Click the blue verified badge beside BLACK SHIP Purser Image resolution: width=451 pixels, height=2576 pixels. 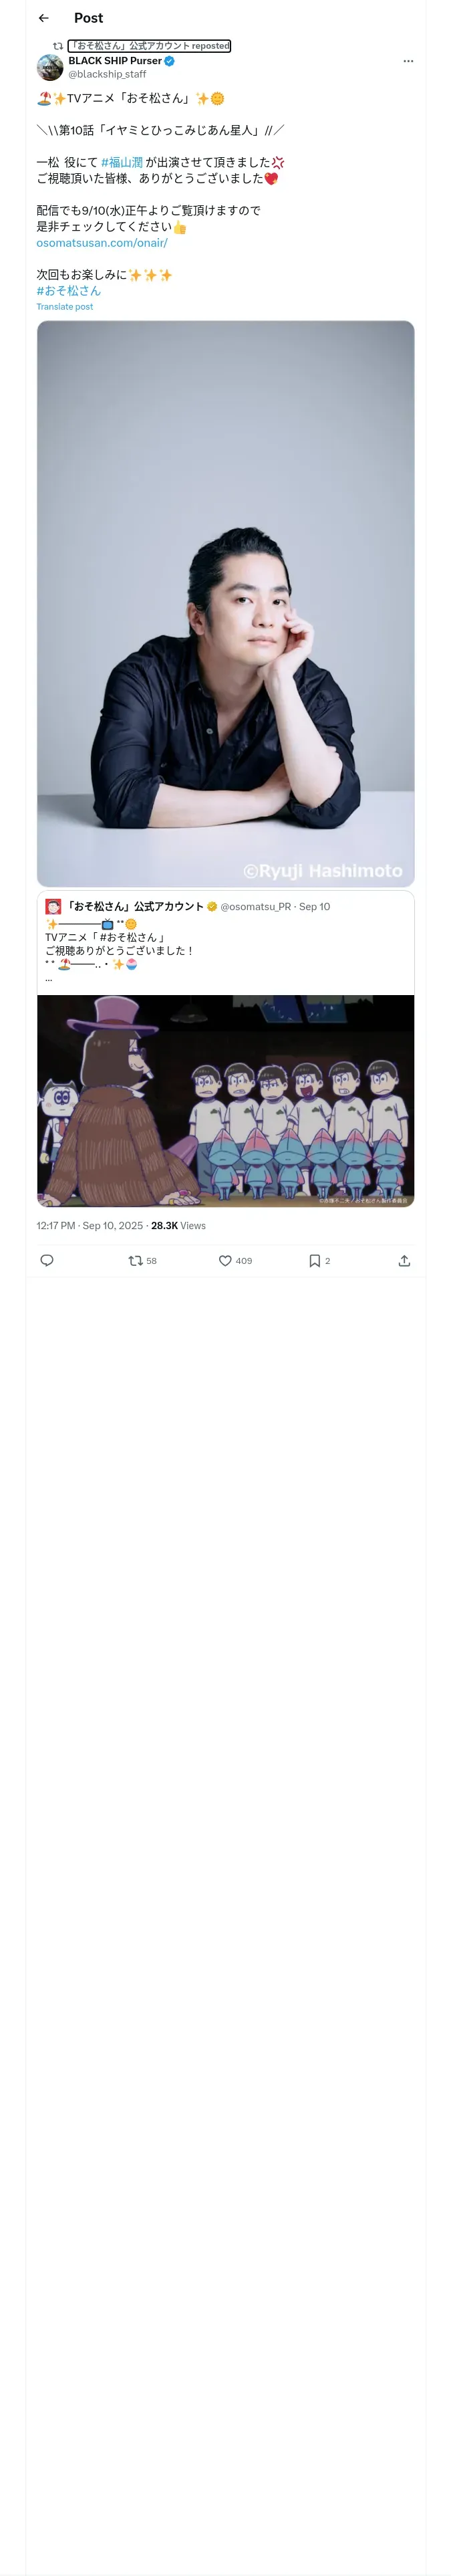click(x=170, y=61)
